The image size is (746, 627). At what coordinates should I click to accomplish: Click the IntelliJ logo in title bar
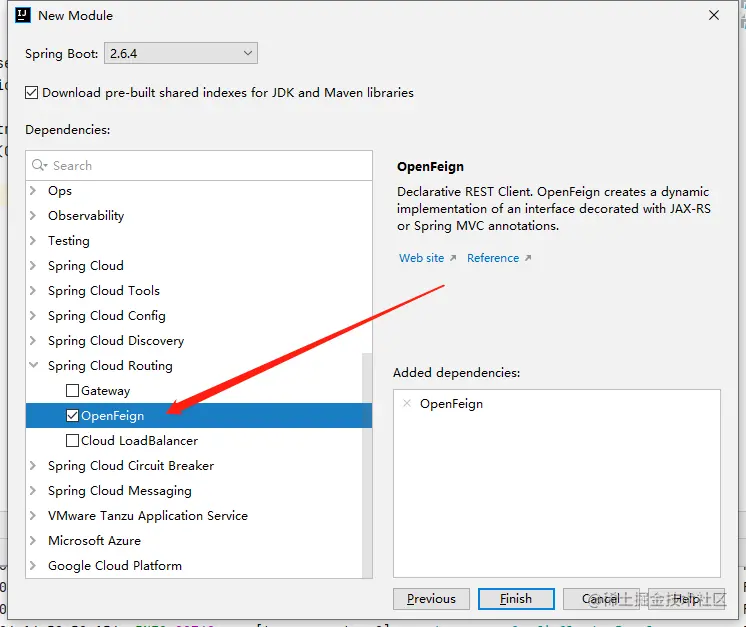pos(23,15)
